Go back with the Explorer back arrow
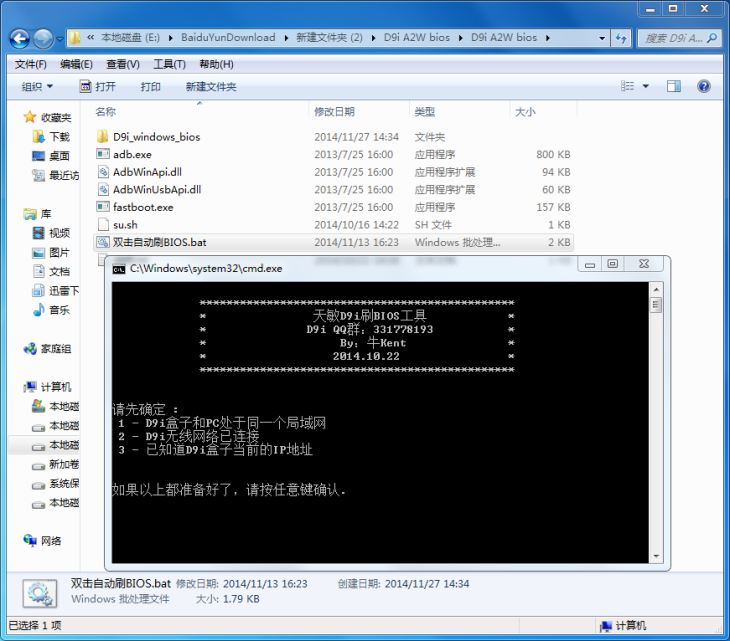The height and width of the screenshot is (641, 730). point(20,39)
